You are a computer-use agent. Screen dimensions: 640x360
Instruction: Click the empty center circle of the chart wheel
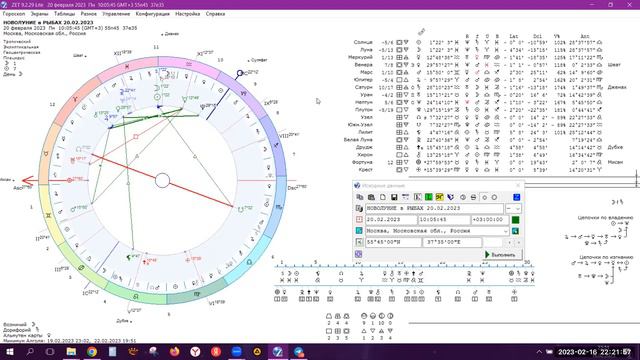pos(162,180)
